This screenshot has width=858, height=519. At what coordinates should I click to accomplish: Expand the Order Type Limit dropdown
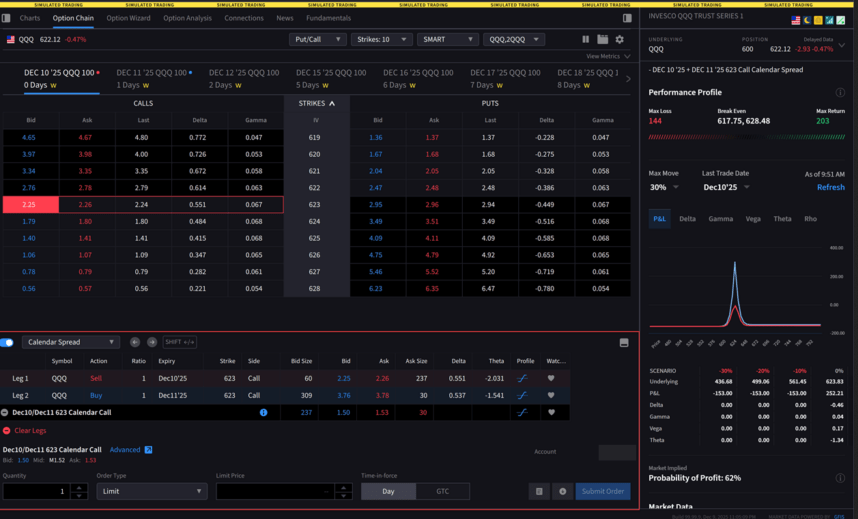pos(151,491)
